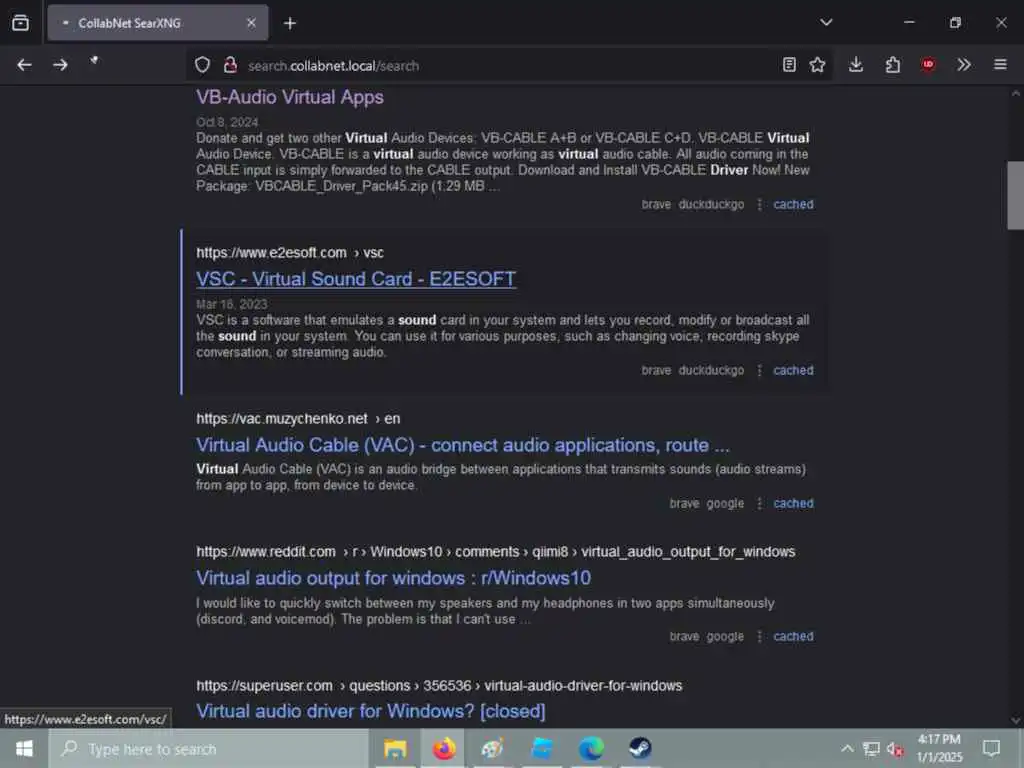Open Virtual Audio Cable (VAC) result

[463, 445]
